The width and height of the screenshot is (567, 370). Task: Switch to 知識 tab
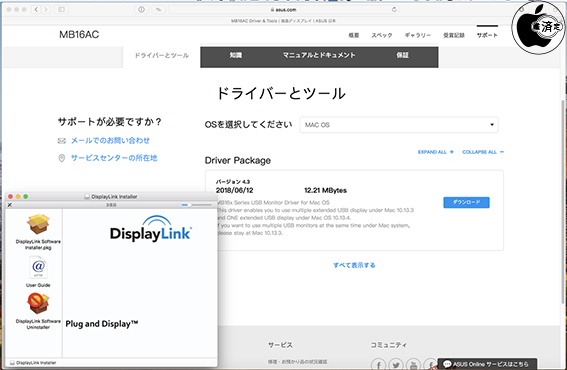tap(236, 55)
